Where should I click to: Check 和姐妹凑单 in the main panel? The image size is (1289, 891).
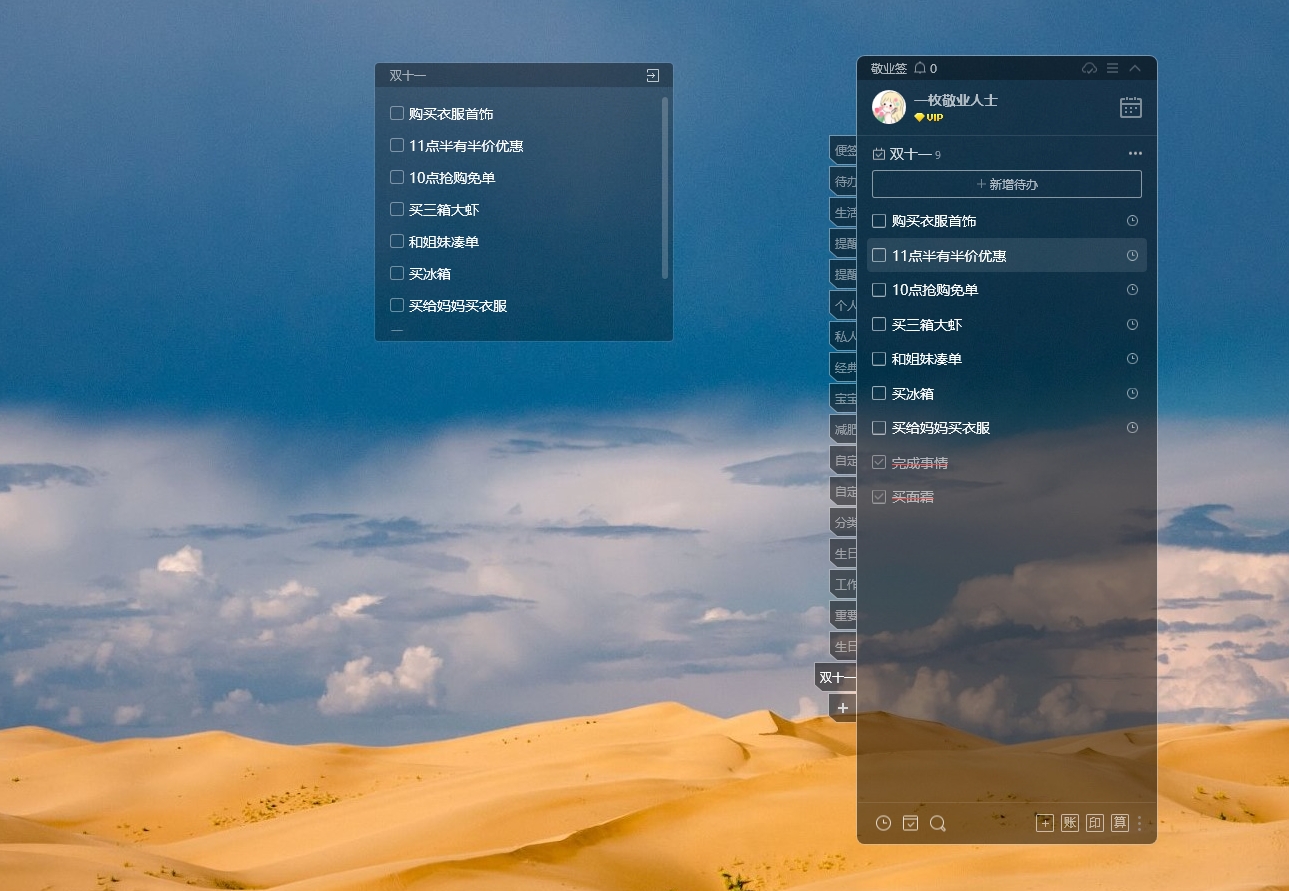[879, 359]
